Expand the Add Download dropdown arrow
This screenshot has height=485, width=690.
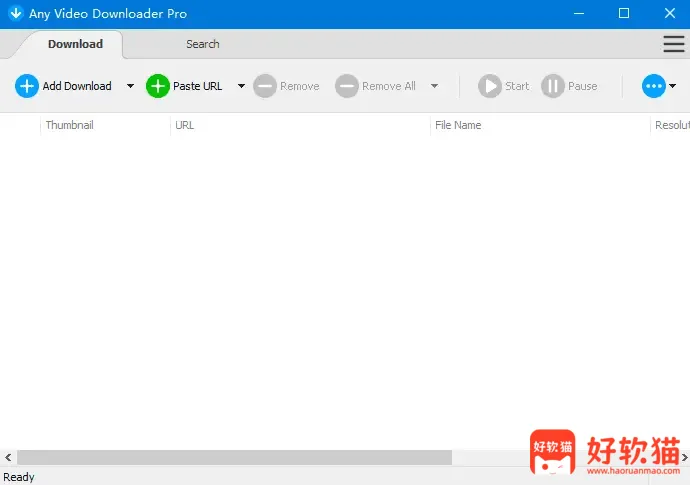tap(130, 86)
